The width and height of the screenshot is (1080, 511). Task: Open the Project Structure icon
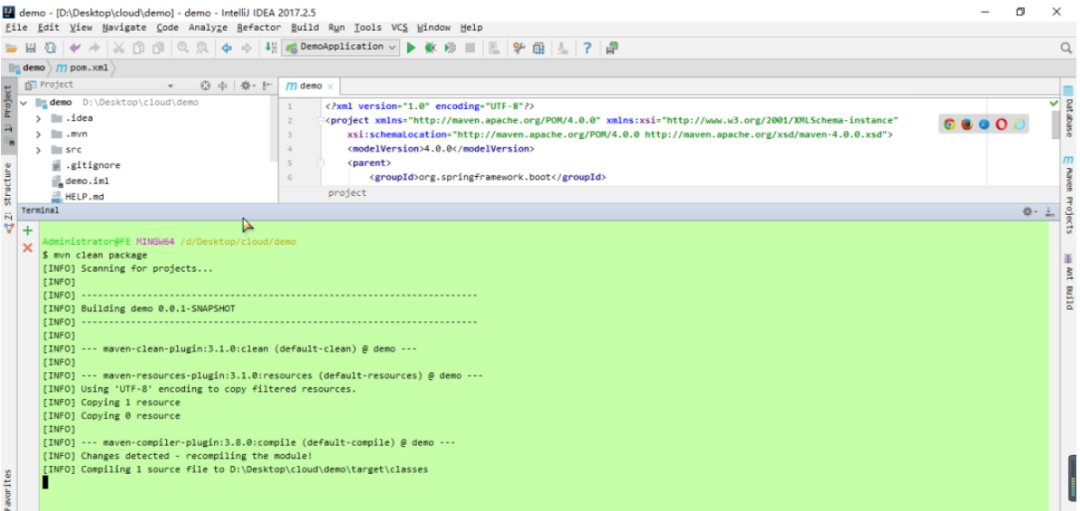pos(539,48)
